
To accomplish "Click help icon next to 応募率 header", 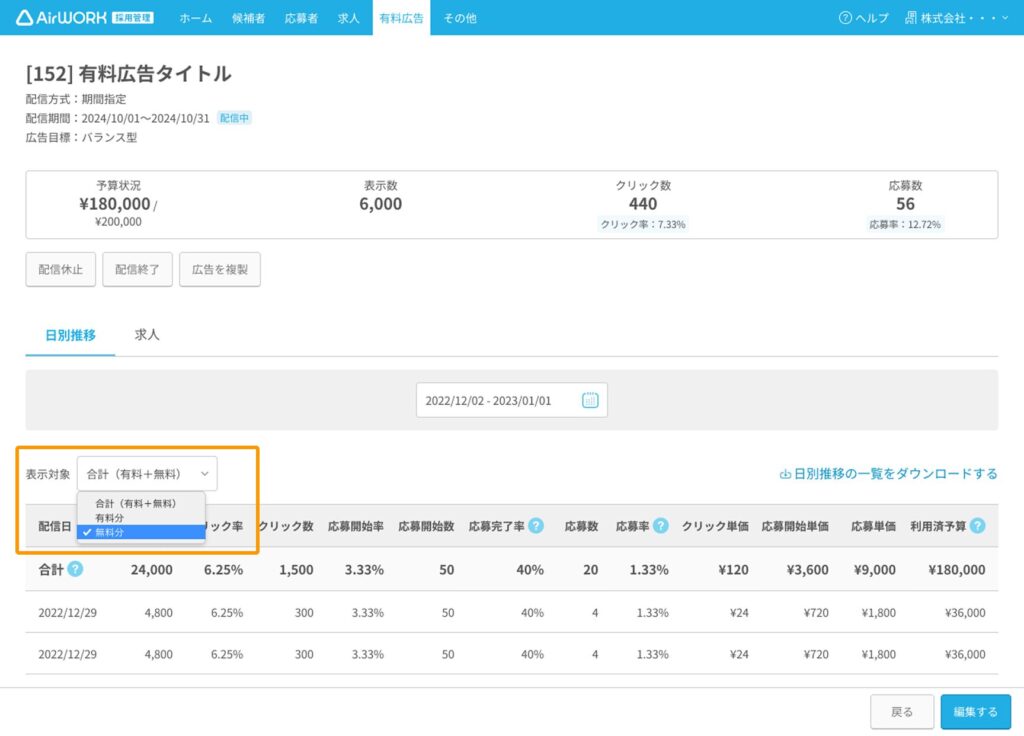I will pos(660,526).
